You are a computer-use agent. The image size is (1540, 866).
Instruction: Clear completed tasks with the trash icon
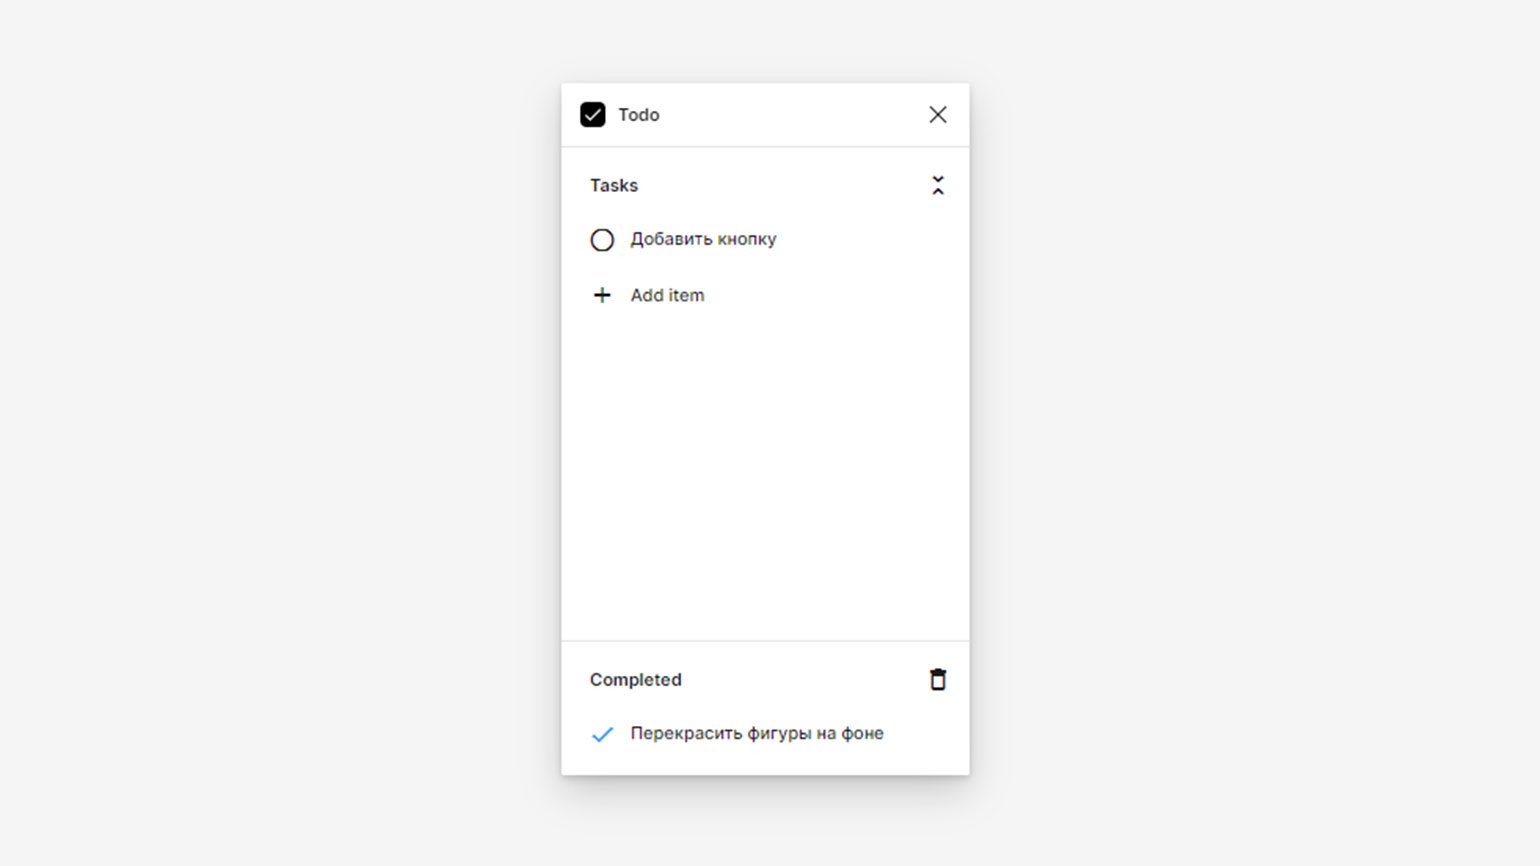938,680
